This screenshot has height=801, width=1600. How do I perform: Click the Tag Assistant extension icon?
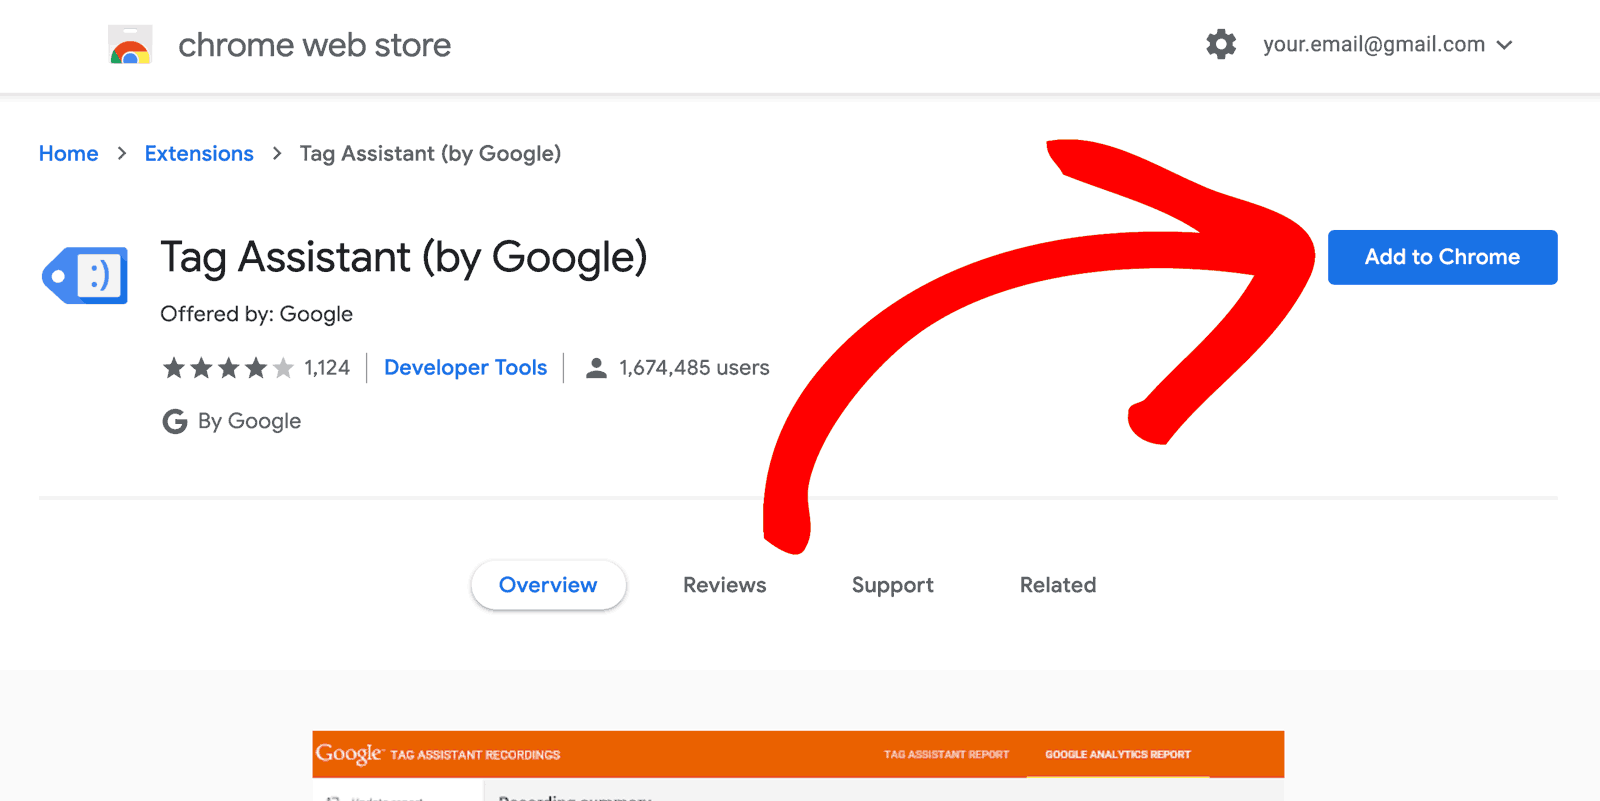[x=84, y=275]
